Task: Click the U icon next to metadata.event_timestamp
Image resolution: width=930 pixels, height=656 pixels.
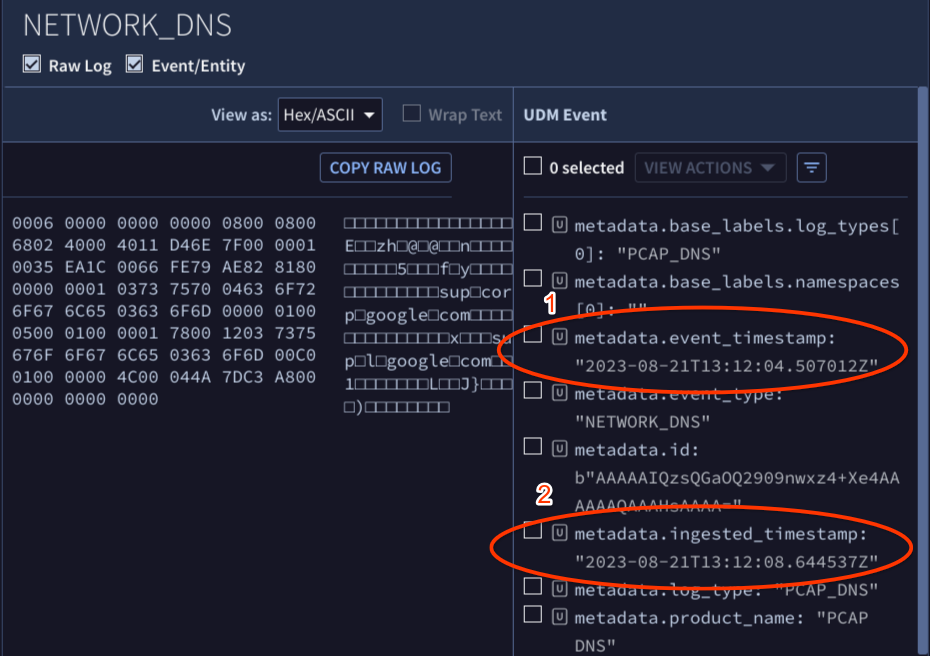Action: click(558, 337)
